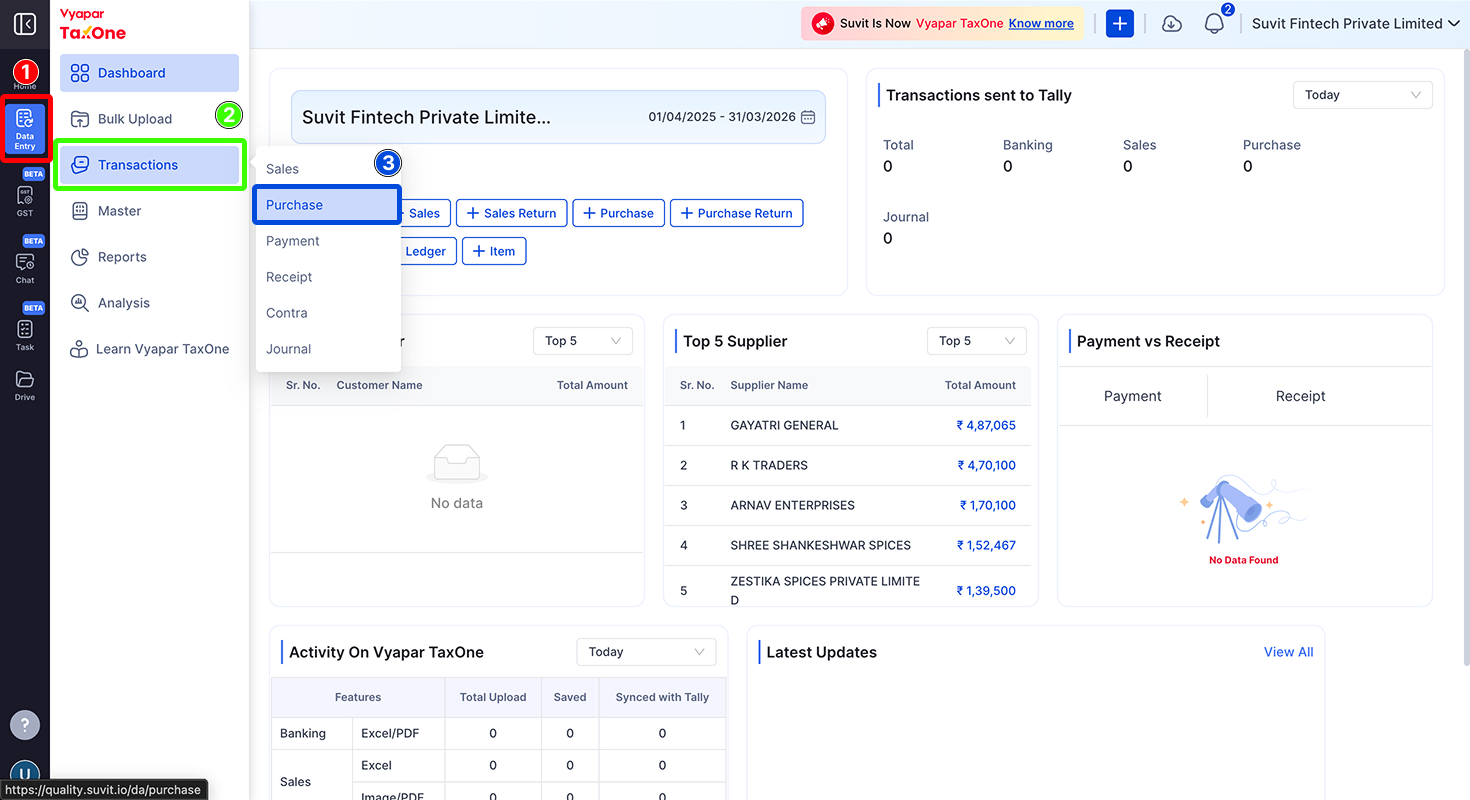Click the help question mark icon
The height and width of the screenshot is (800, 1470).
(x=25, y=724)
